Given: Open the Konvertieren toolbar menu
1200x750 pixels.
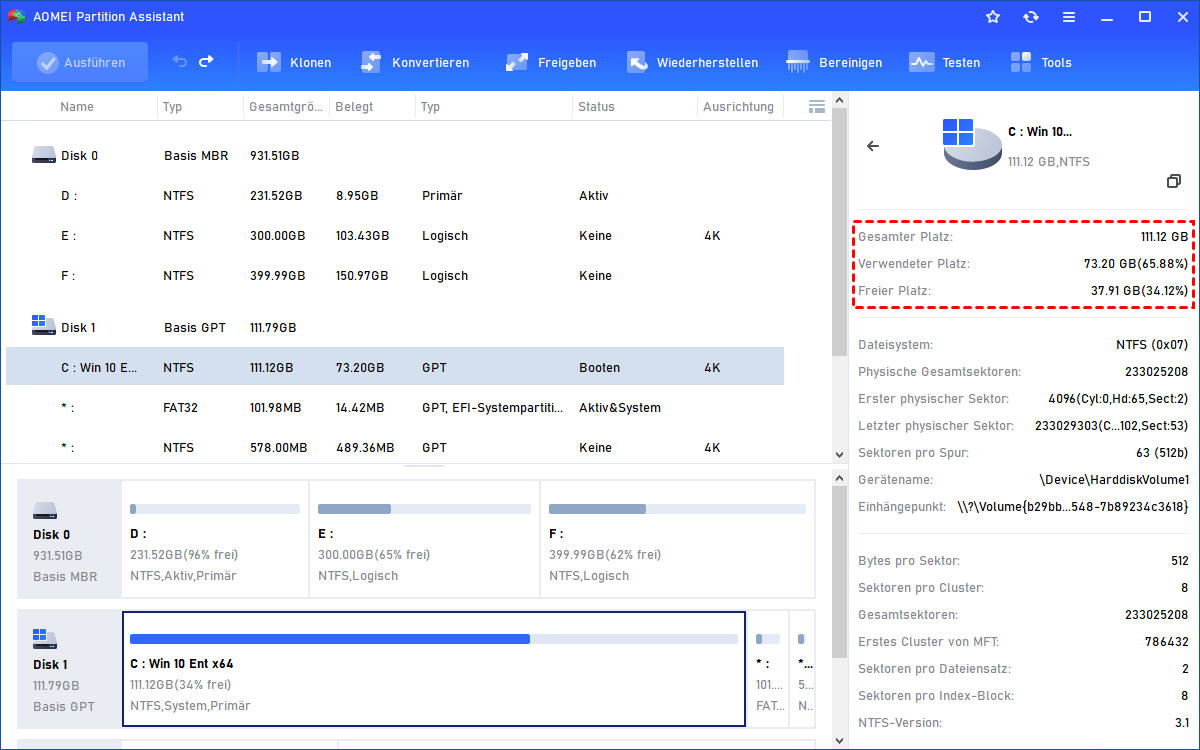Looking at the screenshot, I should tap(414, 62).
